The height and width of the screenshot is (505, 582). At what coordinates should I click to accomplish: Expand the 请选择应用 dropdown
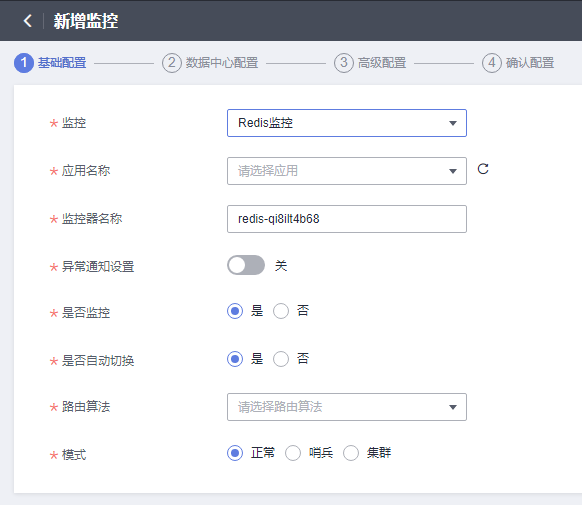(x=347, y=171)
